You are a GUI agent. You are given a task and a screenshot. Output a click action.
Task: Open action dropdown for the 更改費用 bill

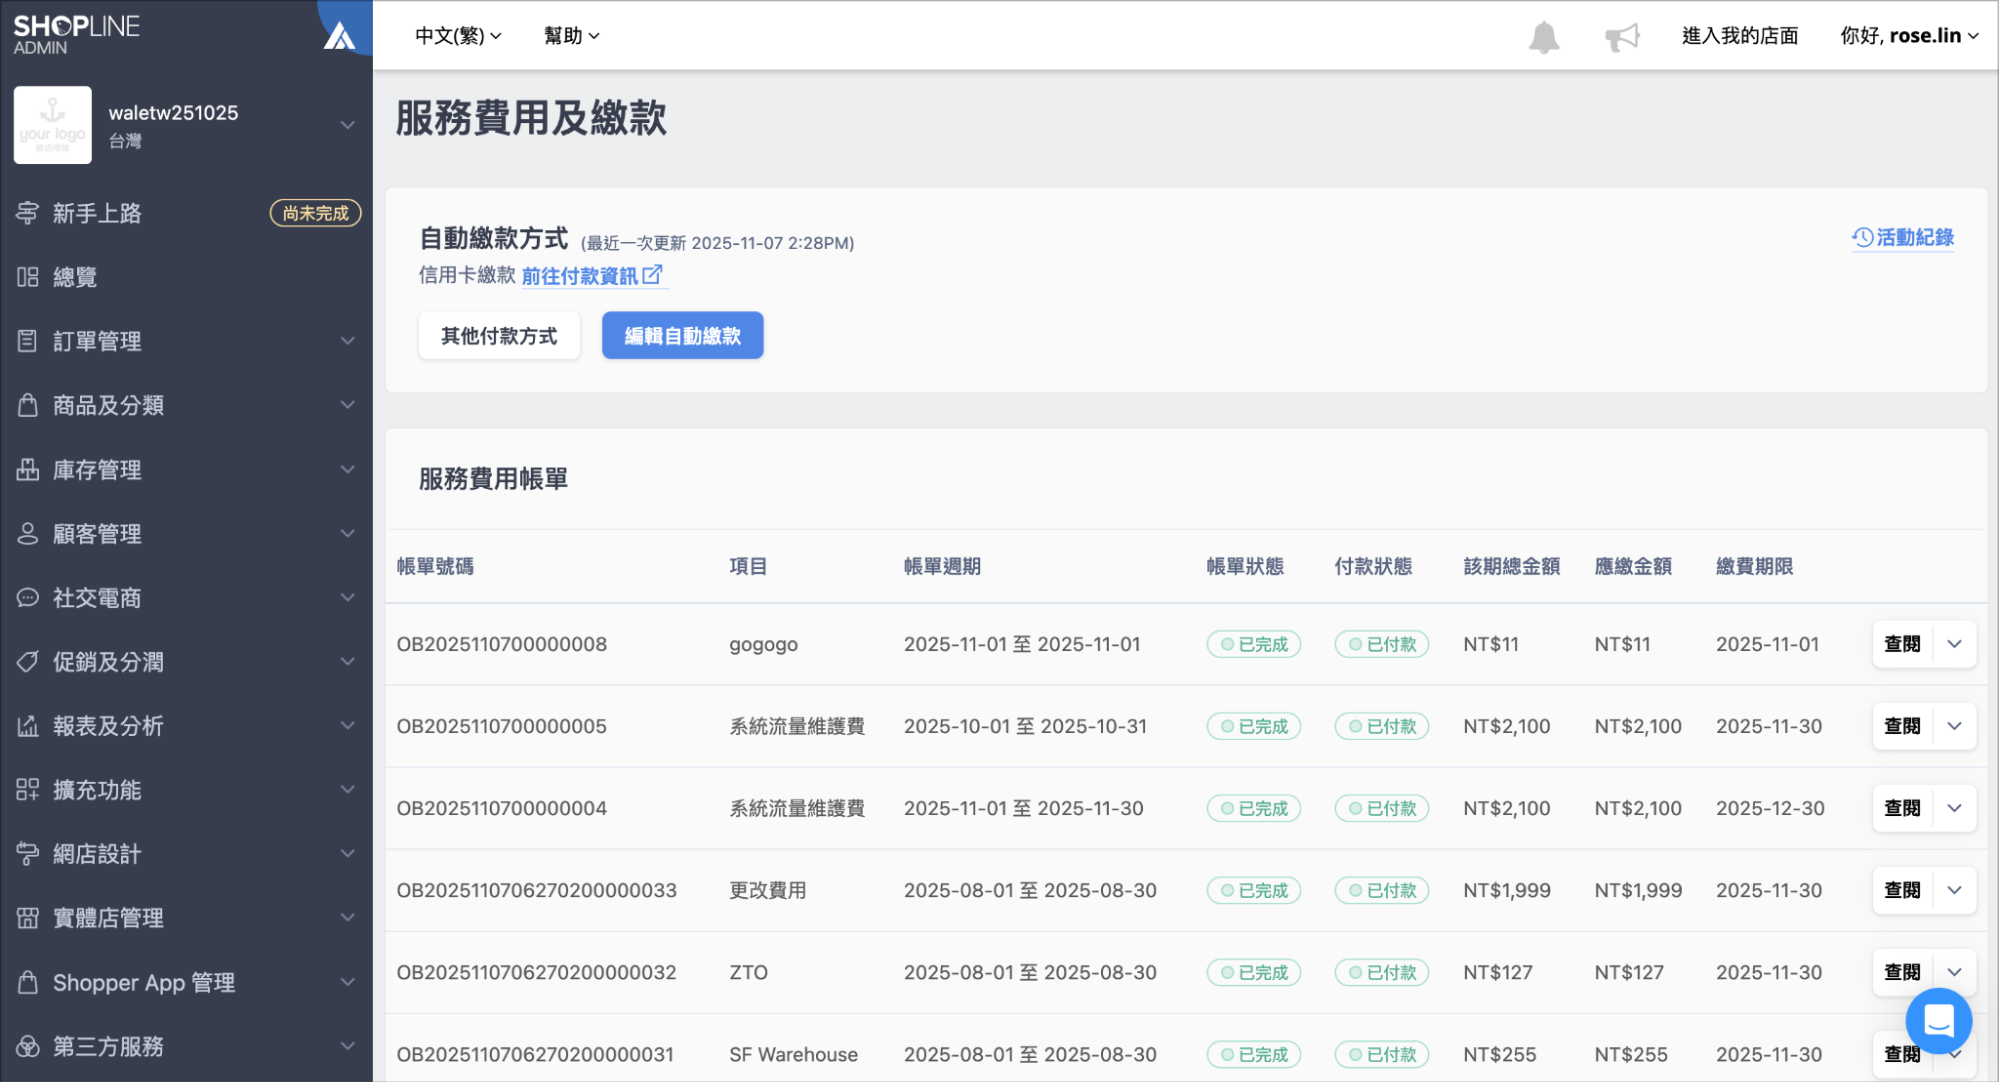[x=1955, y=890]
